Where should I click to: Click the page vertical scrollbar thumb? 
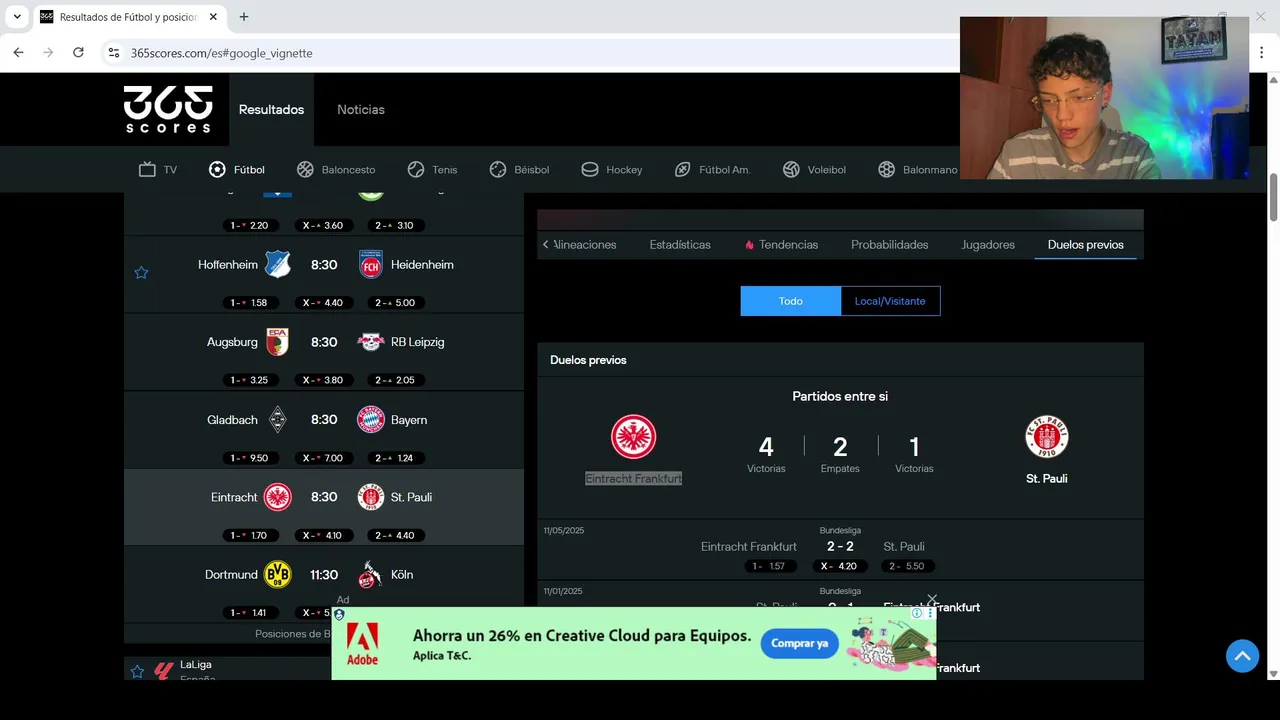[x=1273, y=198]
